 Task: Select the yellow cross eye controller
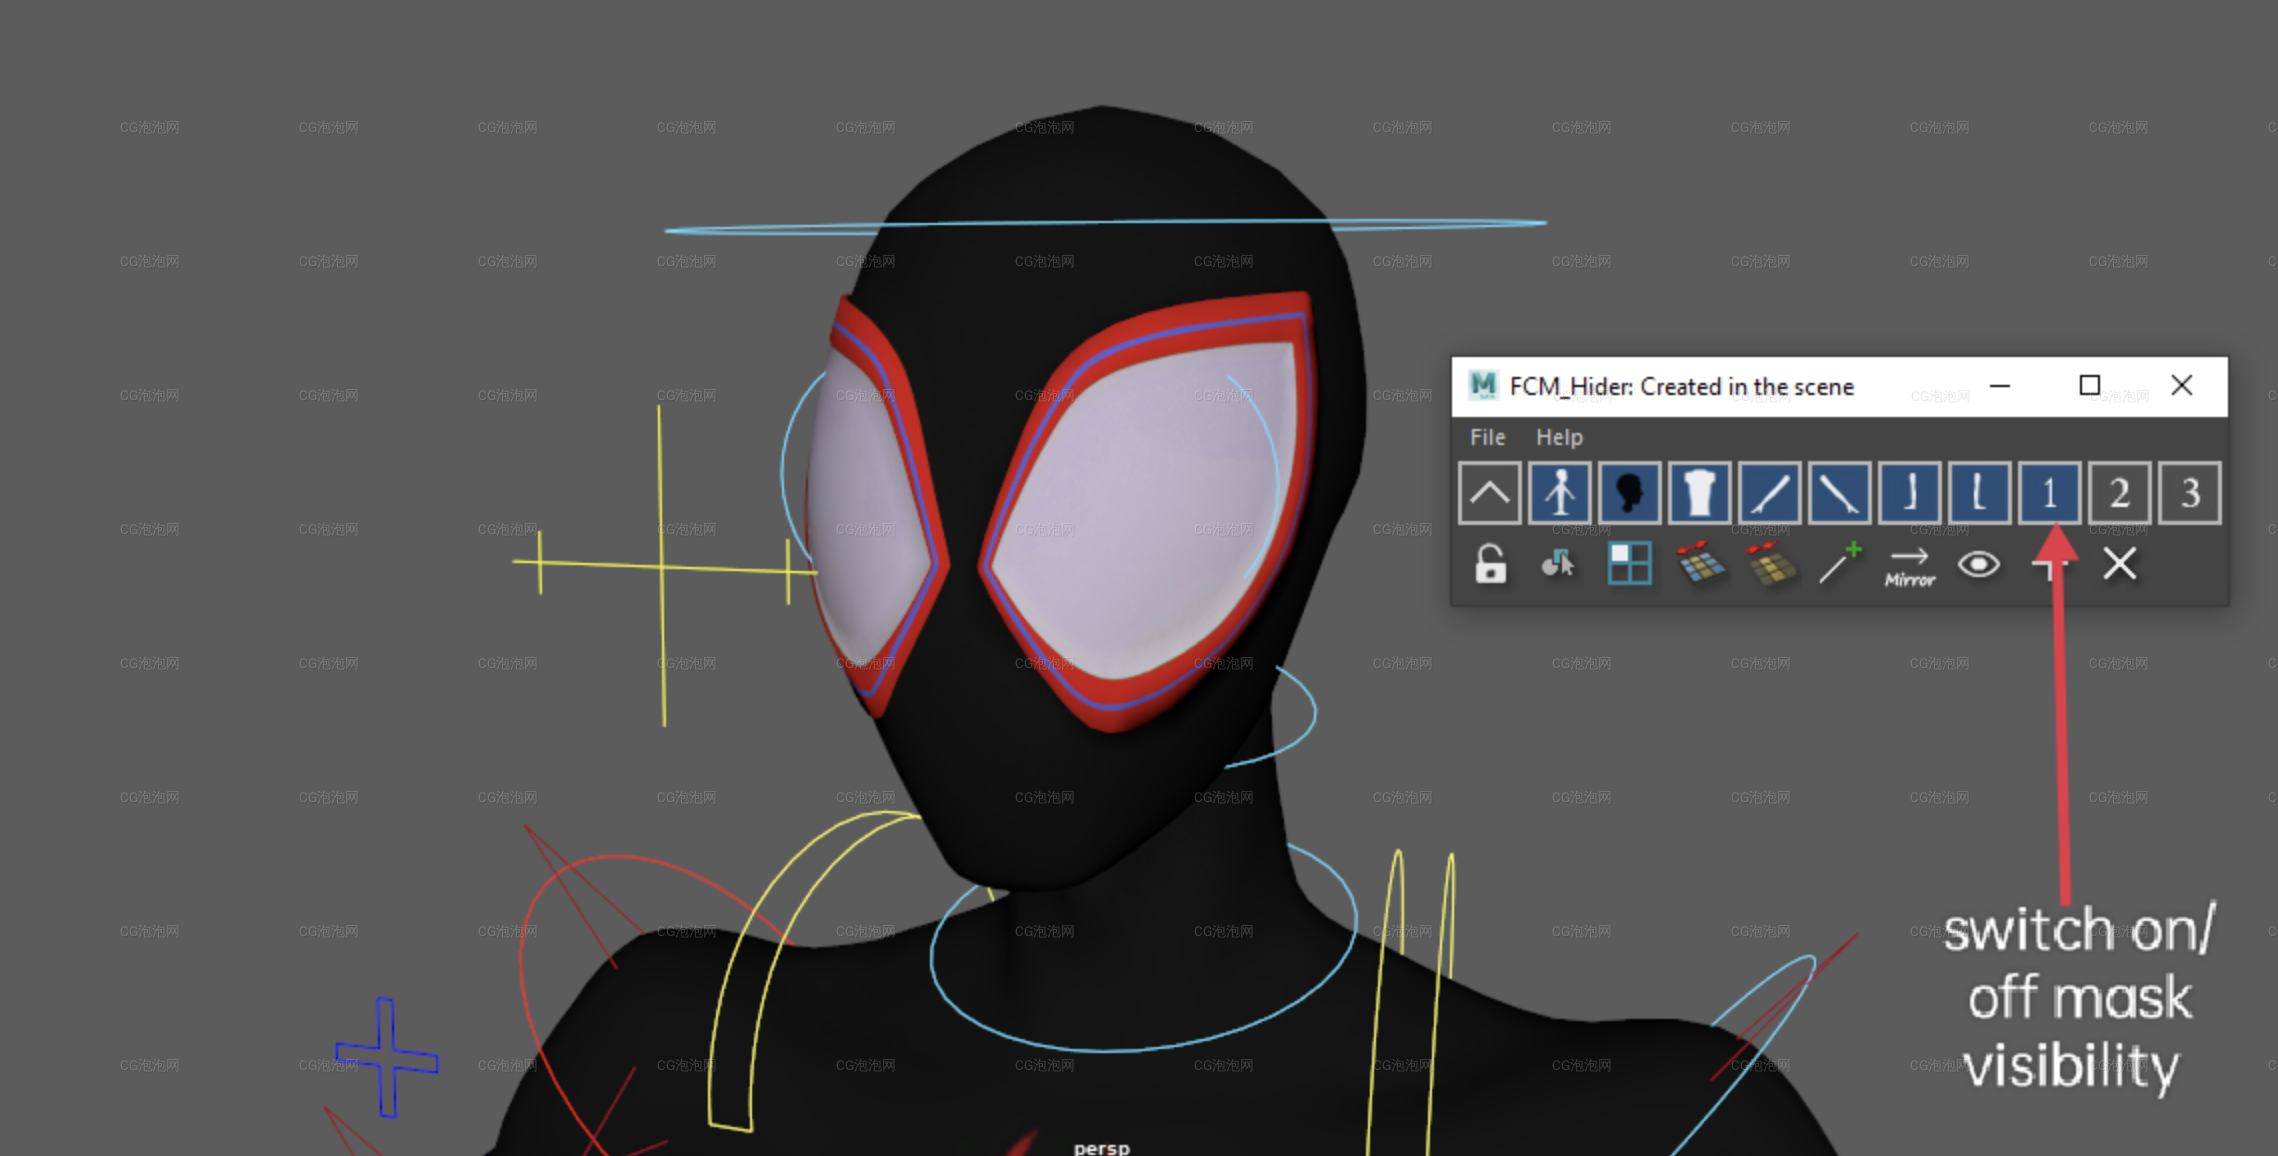coord(661,566)
